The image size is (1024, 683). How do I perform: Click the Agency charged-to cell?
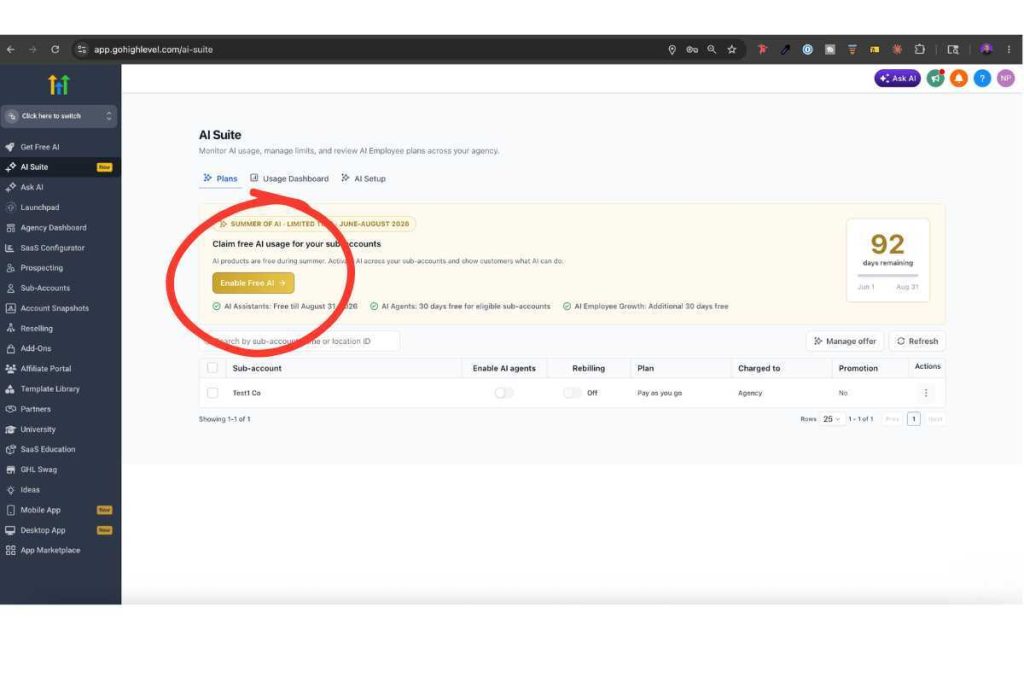tap(750, 393)
